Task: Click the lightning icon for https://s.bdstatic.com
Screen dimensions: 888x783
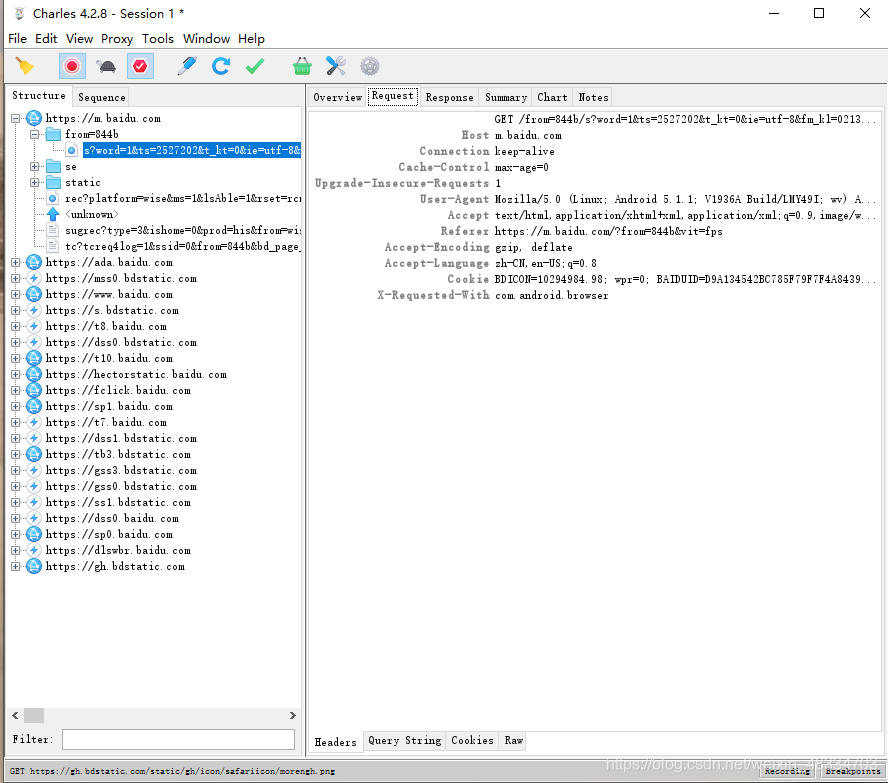Action: pyautogui.click(x=34, y=310)
